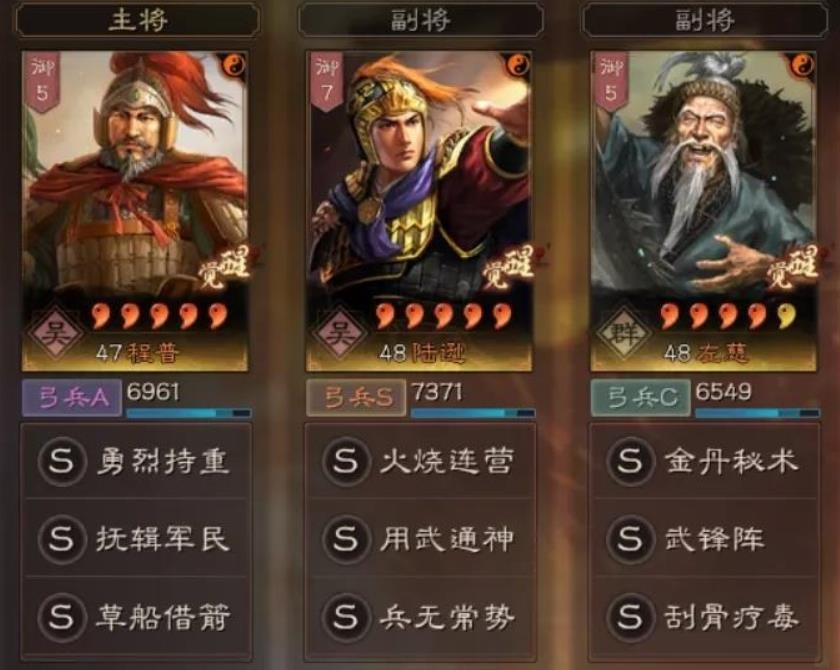Tap 群 faction badge on 左慈 card
The height and width of the screenshot is (670, 840).
point(624,334)
